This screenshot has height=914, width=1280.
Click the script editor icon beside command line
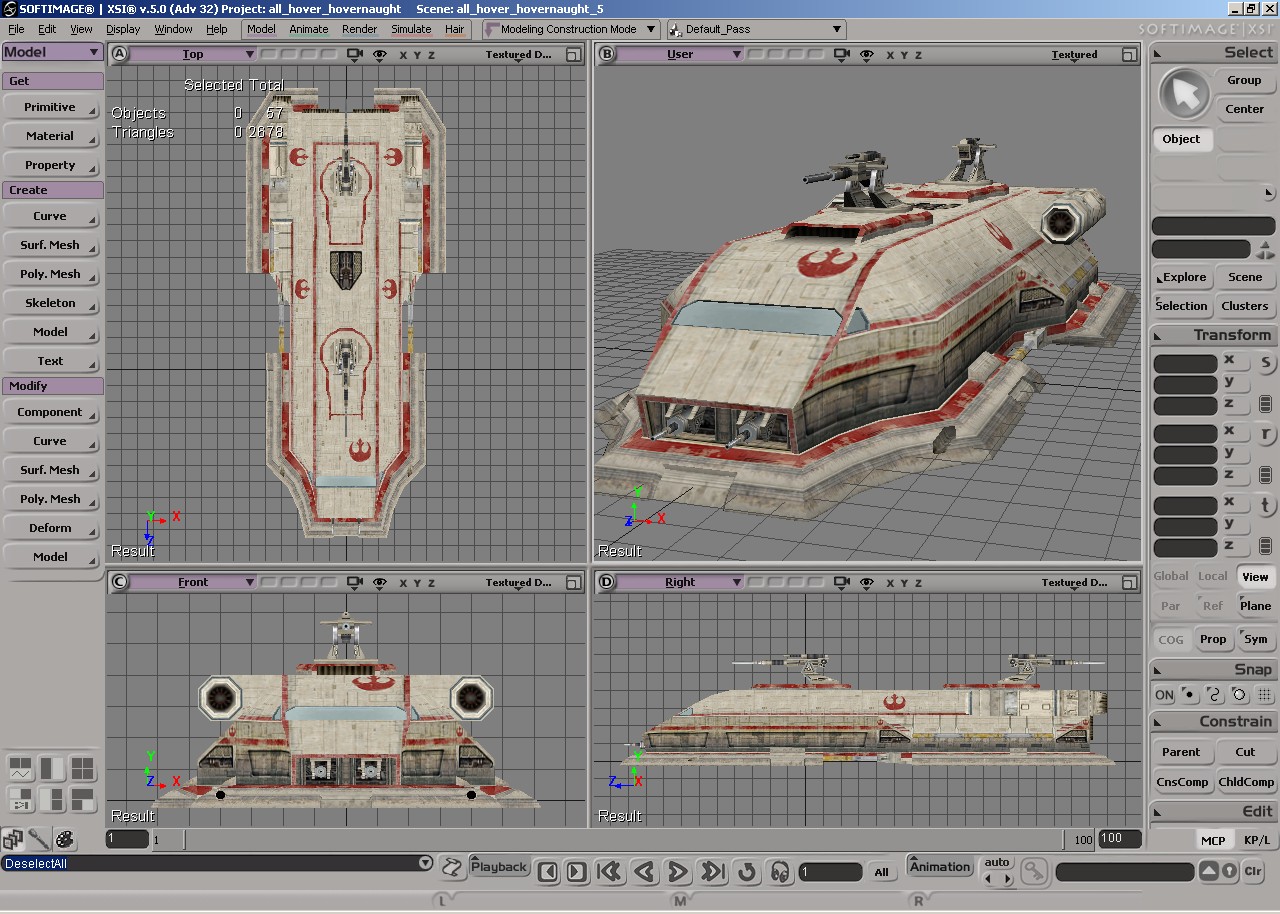click(453, 868)
